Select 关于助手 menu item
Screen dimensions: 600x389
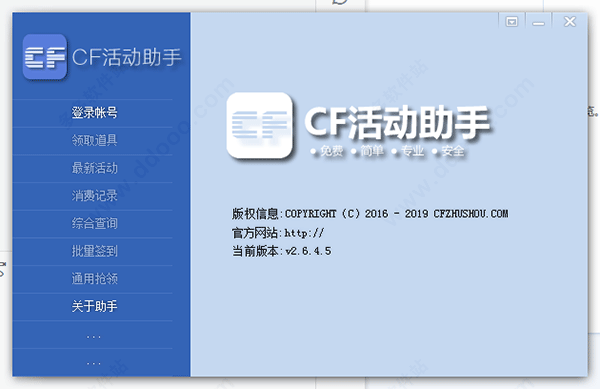coord(94,306)
